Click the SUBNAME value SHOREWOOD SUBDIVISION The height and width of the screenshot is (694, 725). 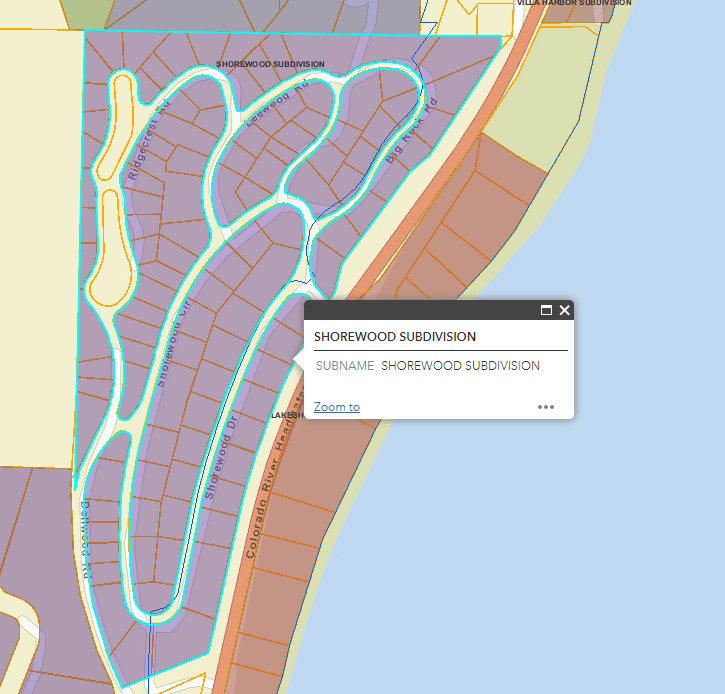460,366
